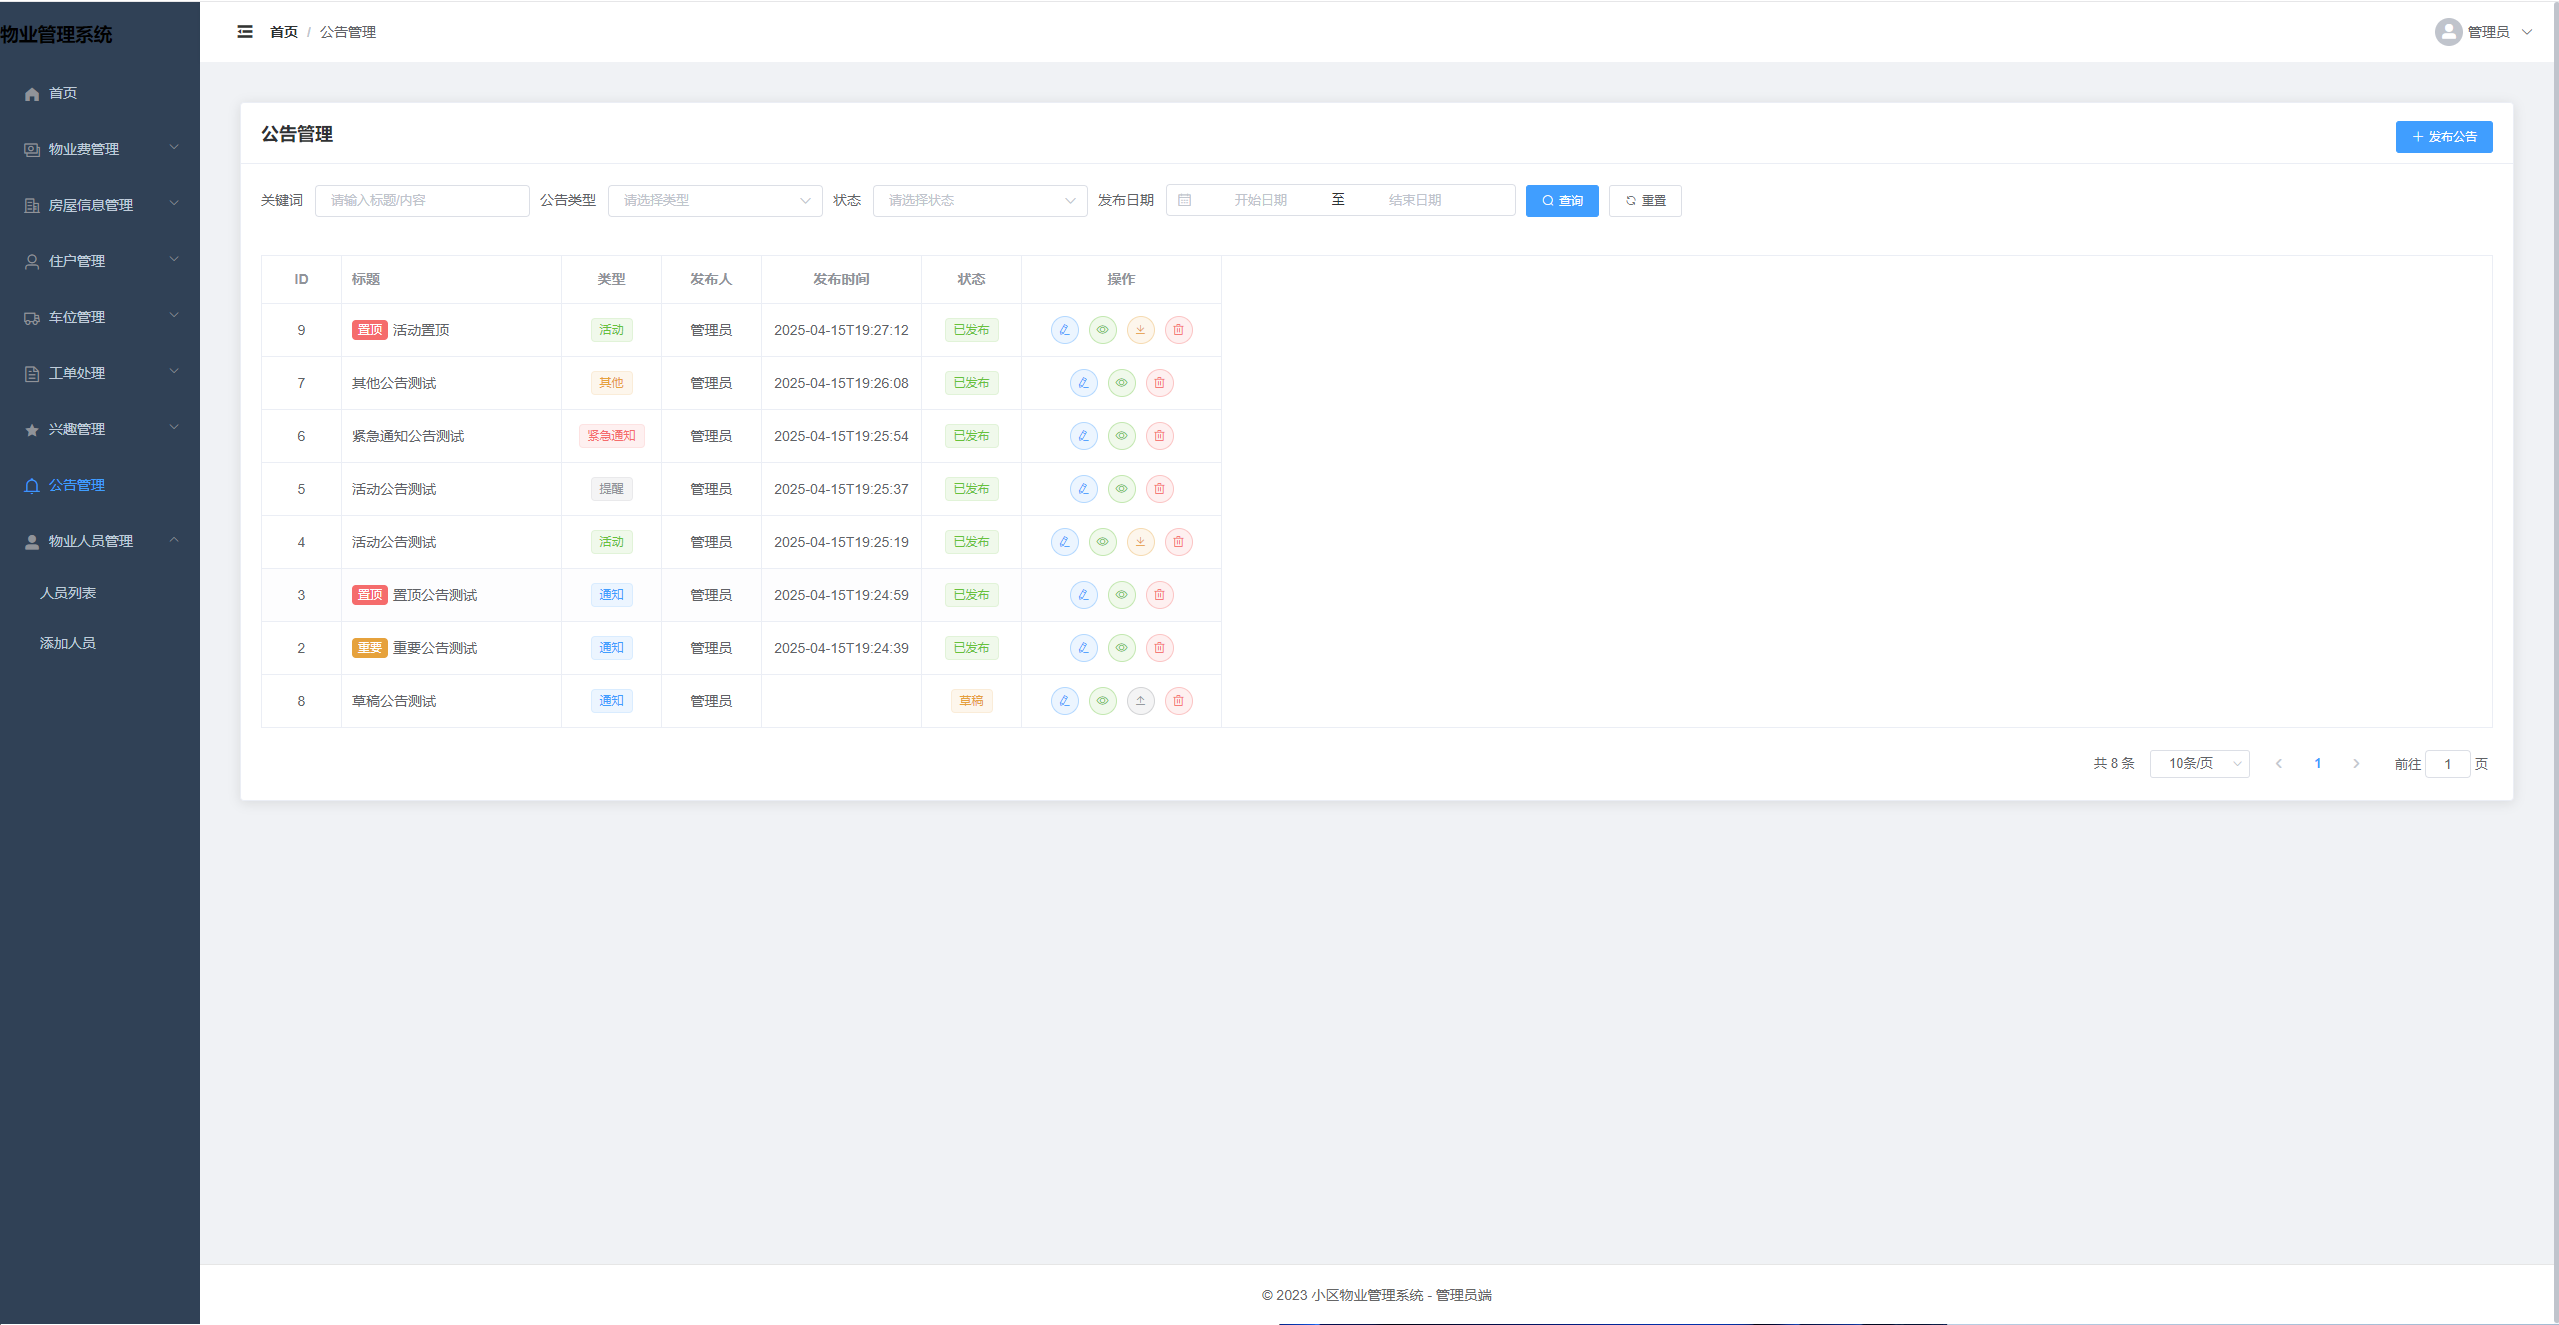Click unpublish icon for 活动置顶 row

click(1140, 330)
